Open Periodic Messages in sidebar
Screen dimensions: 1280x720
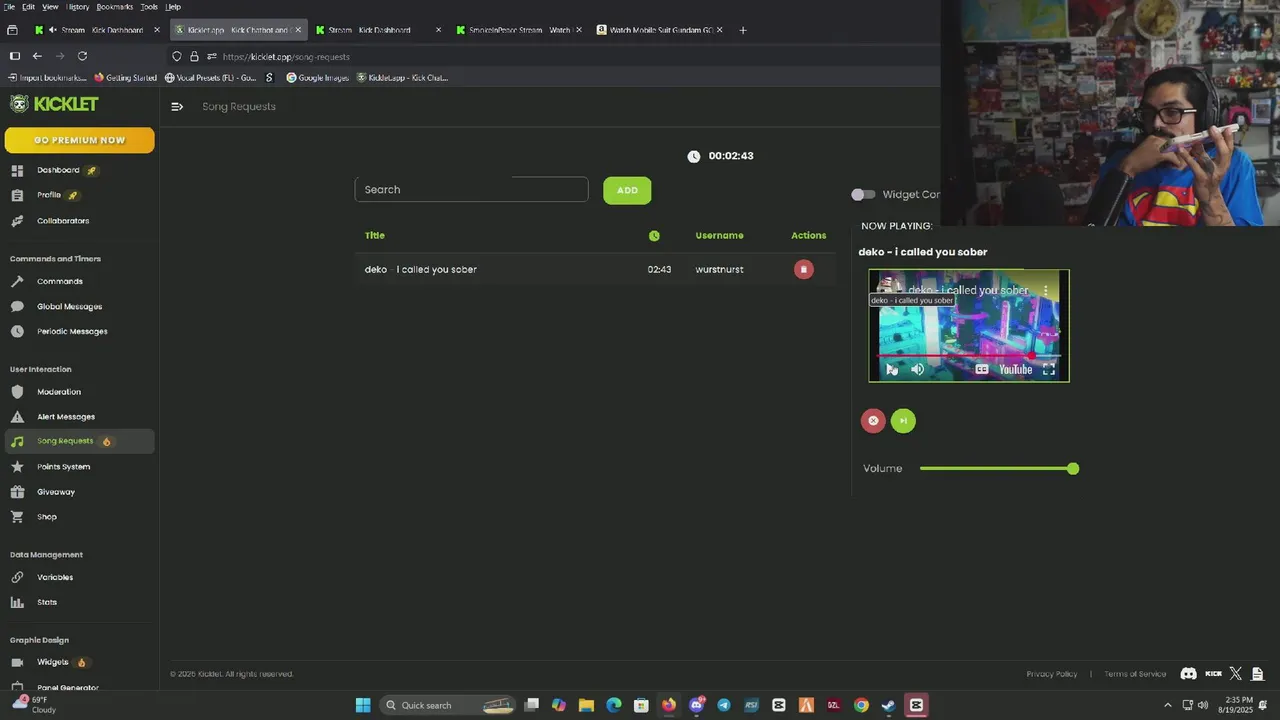click(x=72, y=331)
